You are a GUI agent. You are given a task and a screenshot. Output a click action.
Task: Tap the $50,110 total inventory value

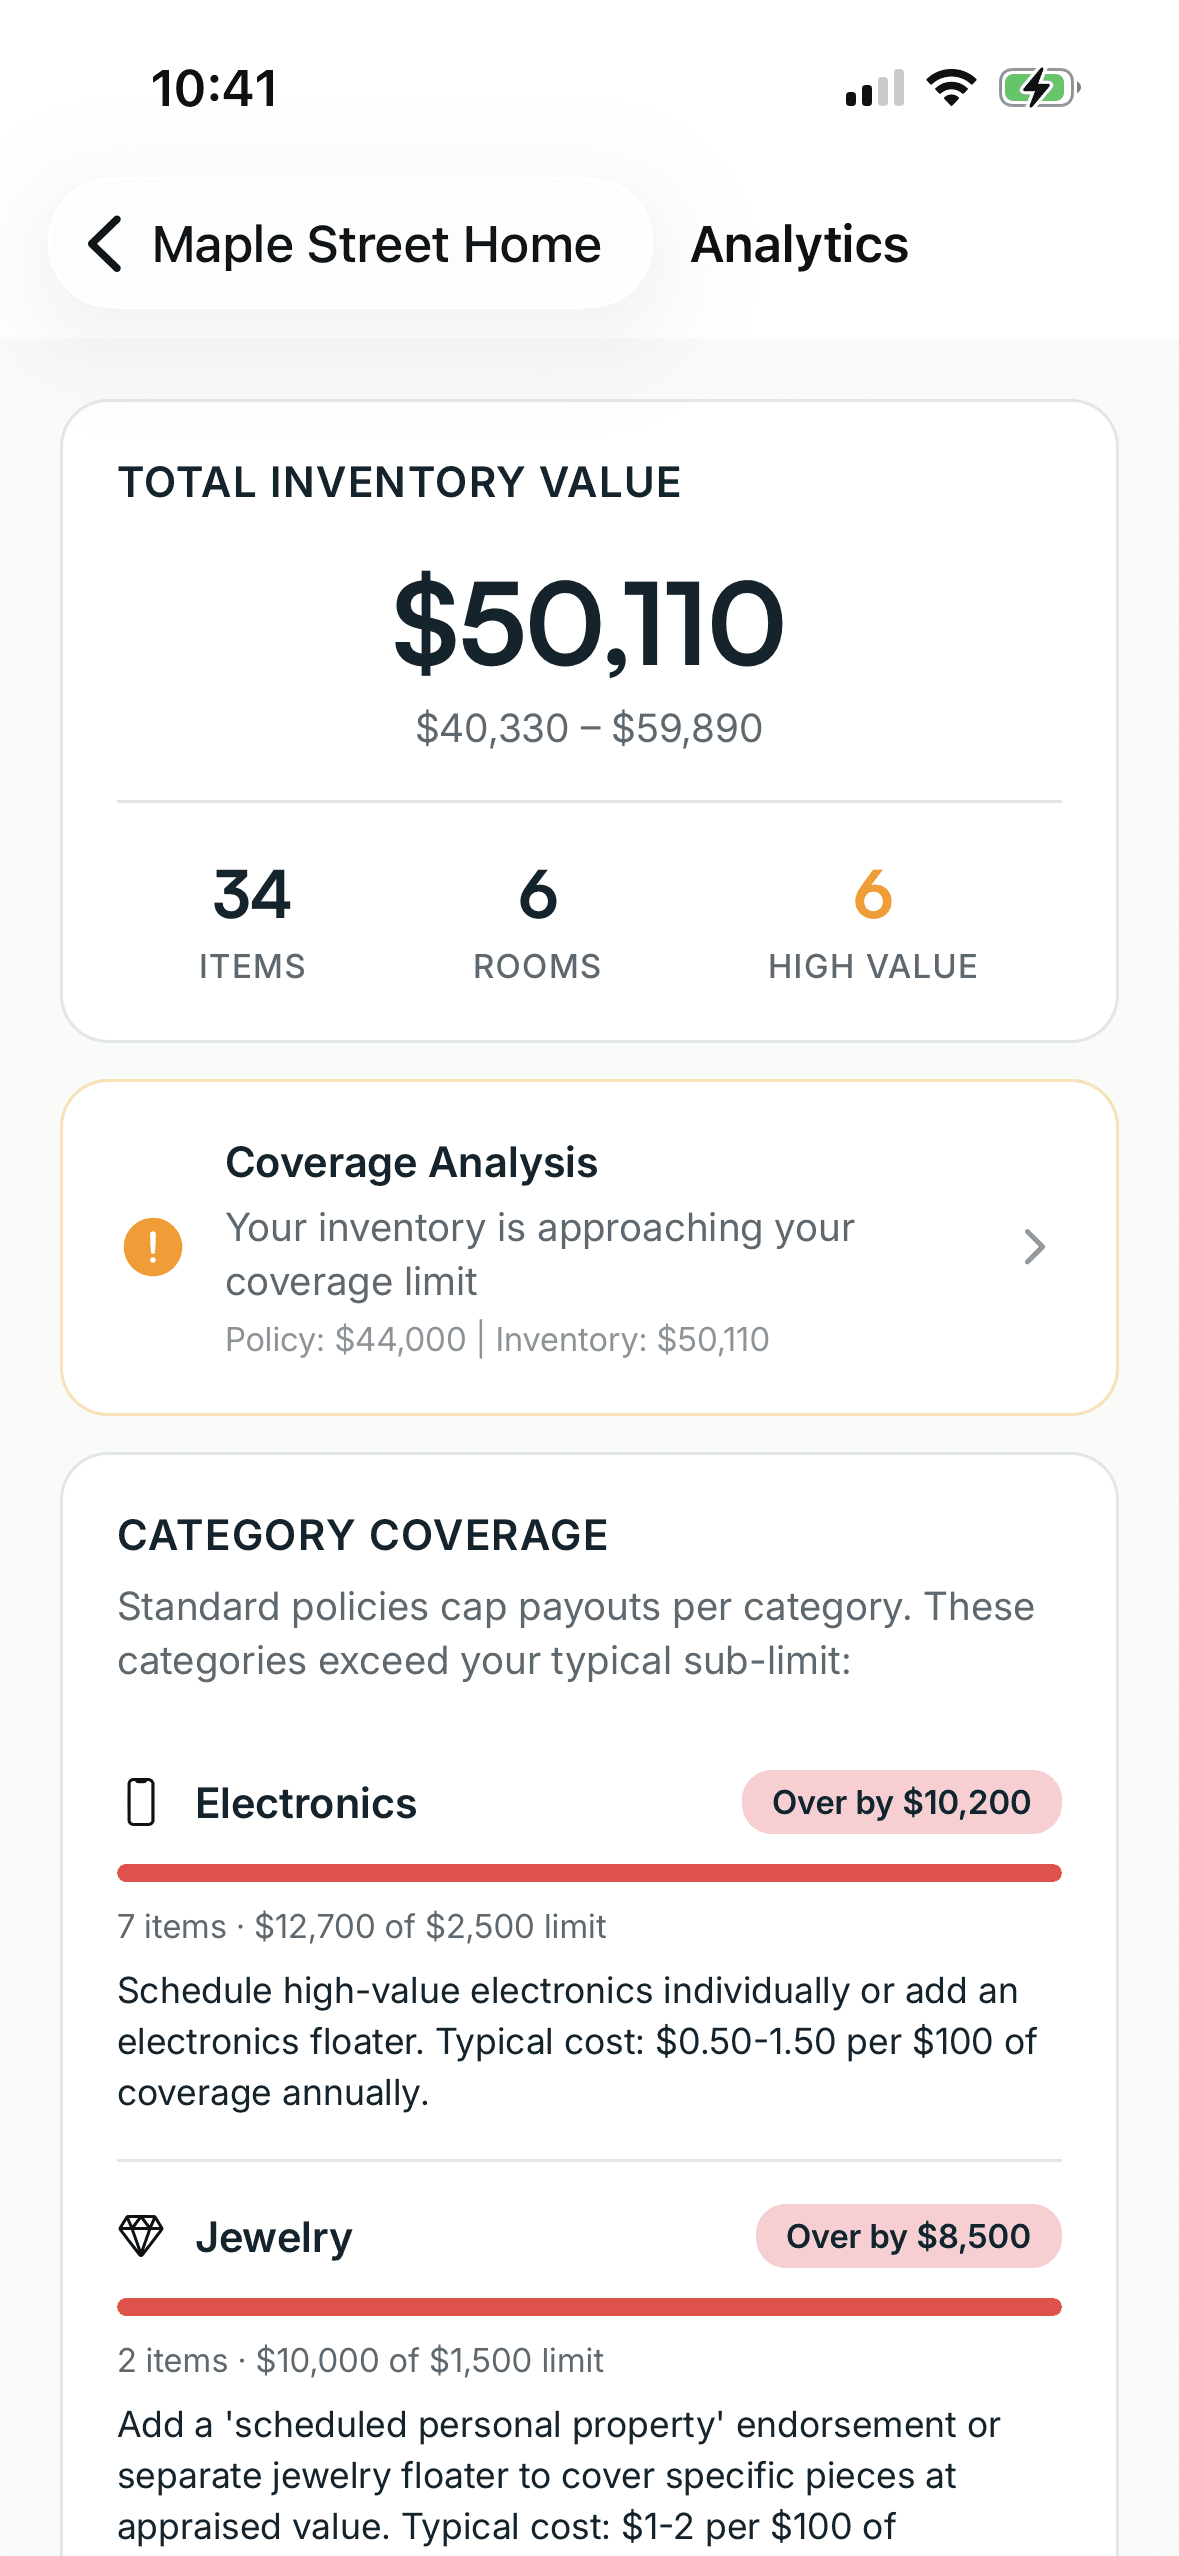pyautogui.click(x=589, y=624)
